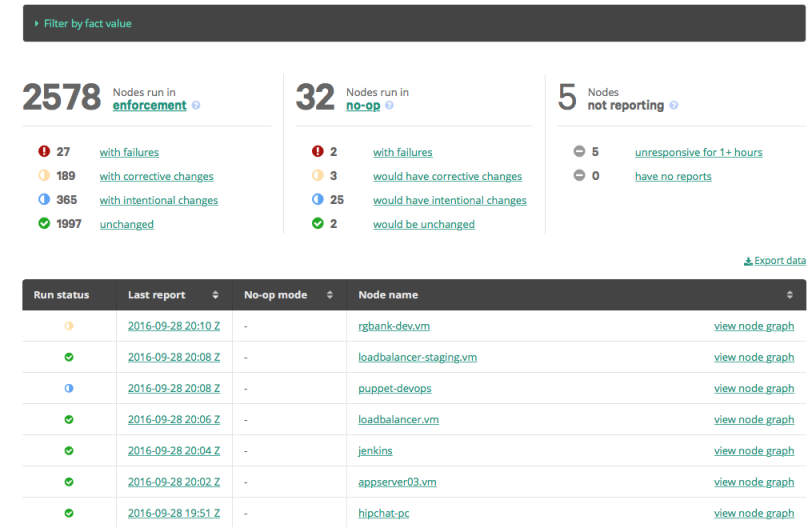Open node rgbank-dev.vm
Viewport: 812px width, 527px height.
(x=394, y=326)
